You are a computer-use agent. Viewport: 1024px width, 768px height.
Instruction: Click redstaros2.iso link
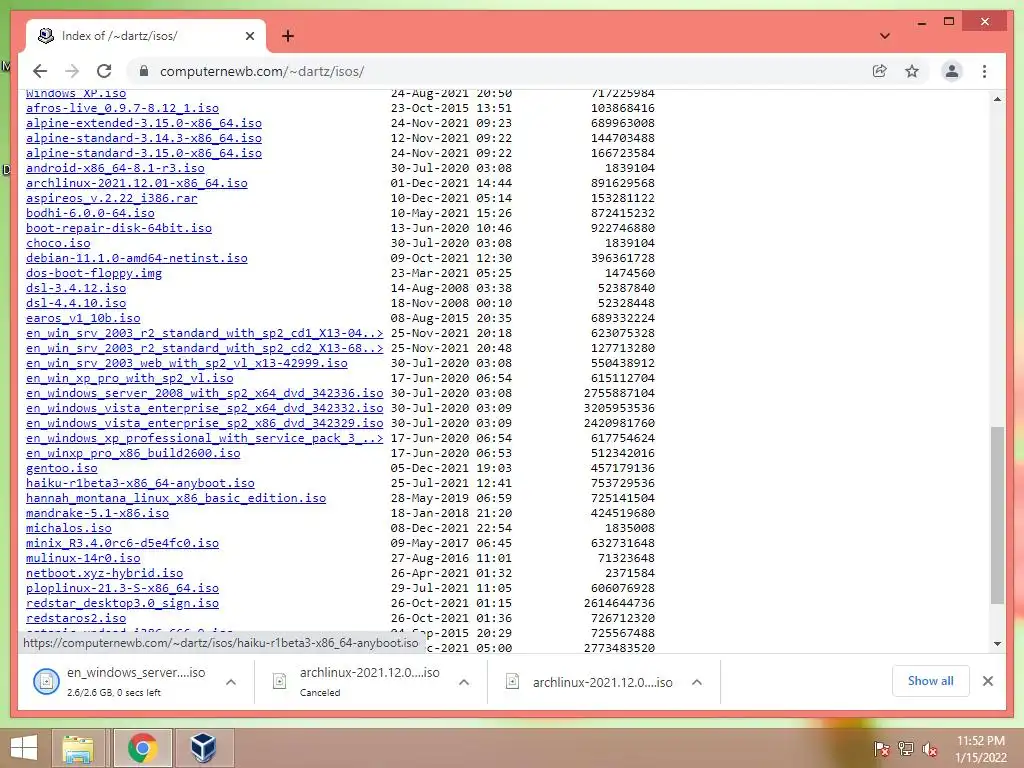[x=76, y=619]
